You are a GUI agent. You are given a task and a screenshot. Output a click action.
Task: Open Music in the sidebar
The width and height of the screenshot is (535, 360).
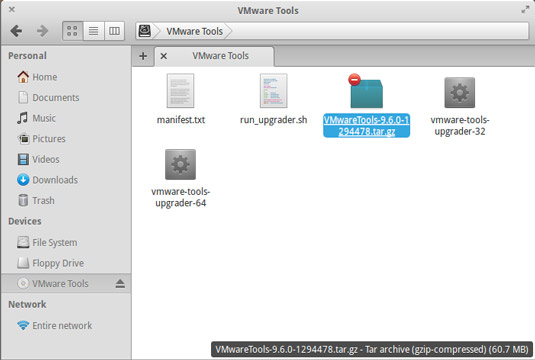(66, 118)
